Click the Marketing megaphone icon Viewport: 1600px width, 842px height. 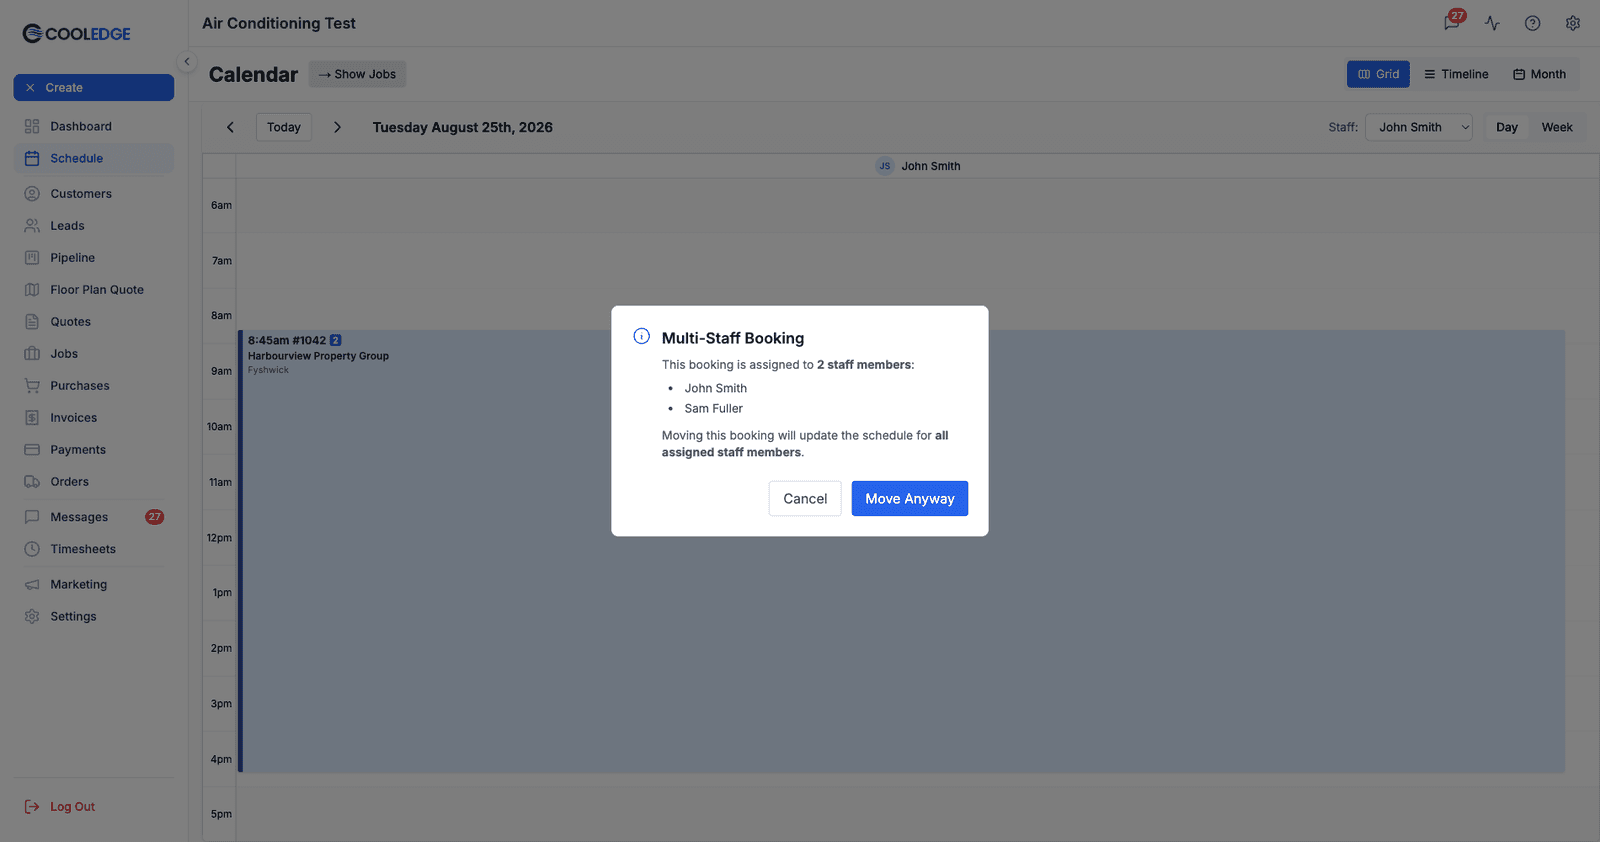(32, 584)
